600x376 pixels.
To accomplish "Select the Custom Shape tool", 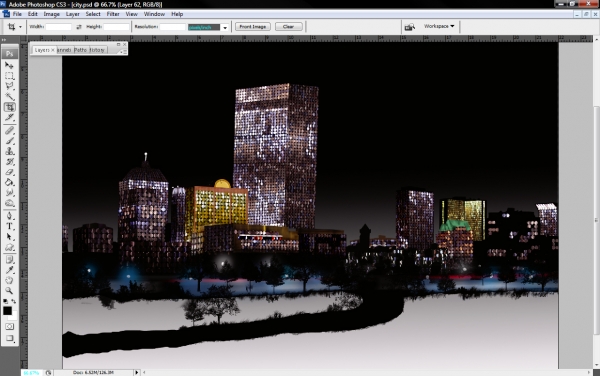I will tap(9, 247).
